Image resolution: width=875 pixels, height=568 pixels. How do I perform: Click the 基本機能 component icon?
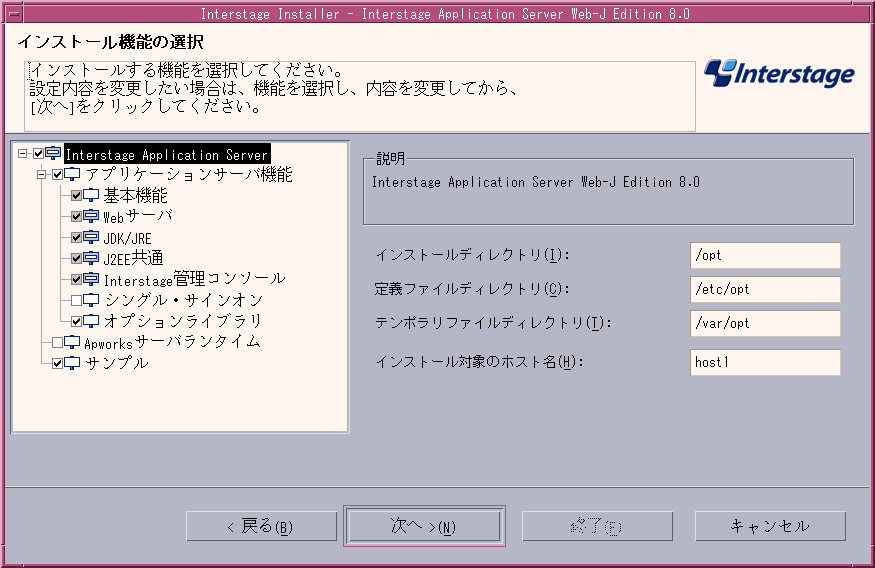click(x=91, y=195)
